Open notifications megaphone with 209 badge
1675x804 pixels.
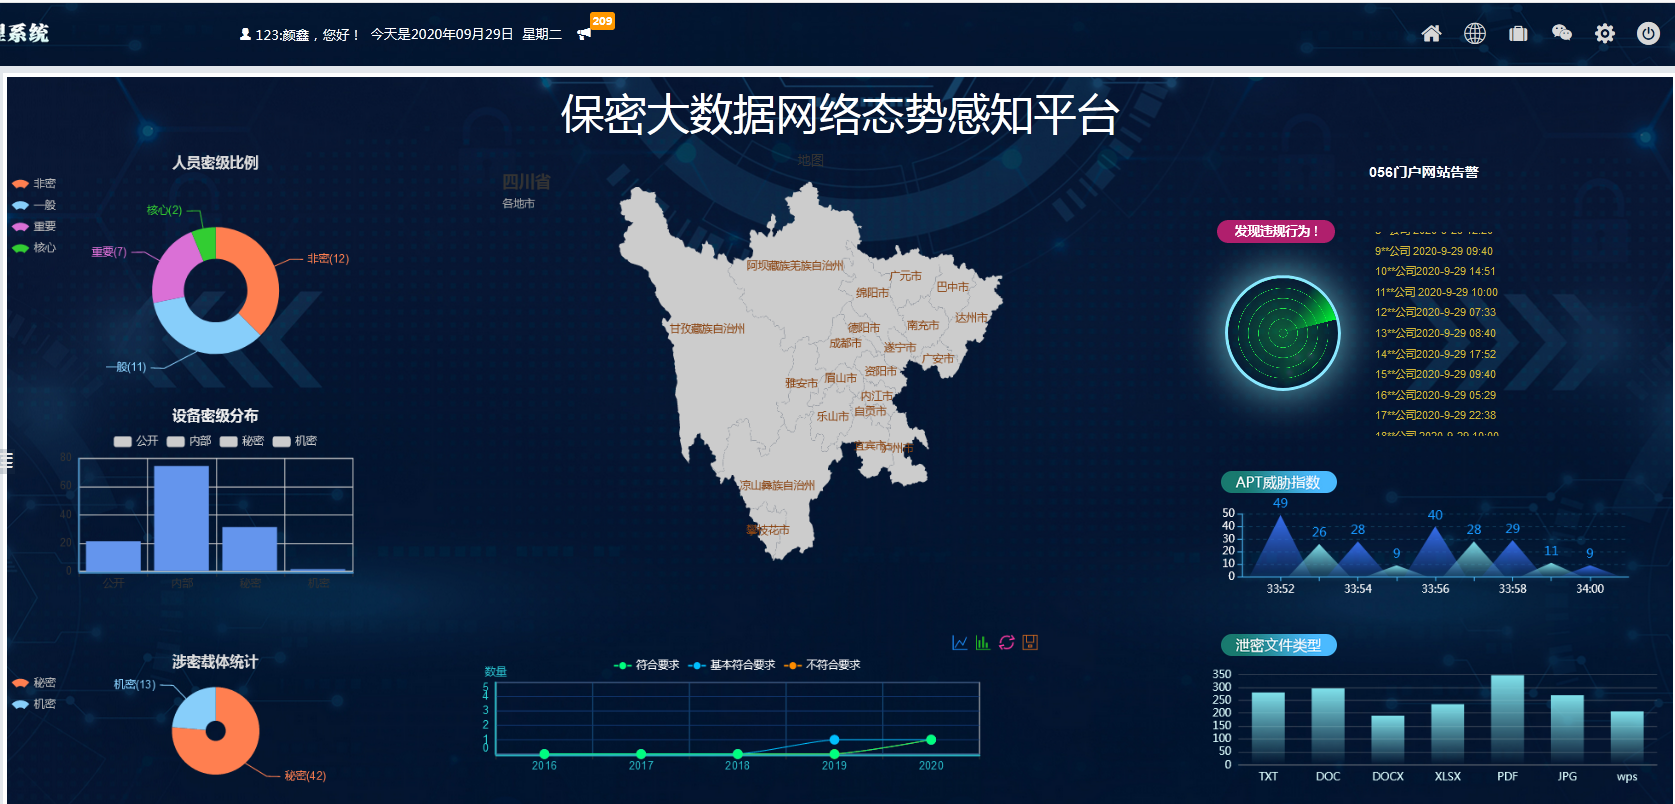[x=585, y=34]
